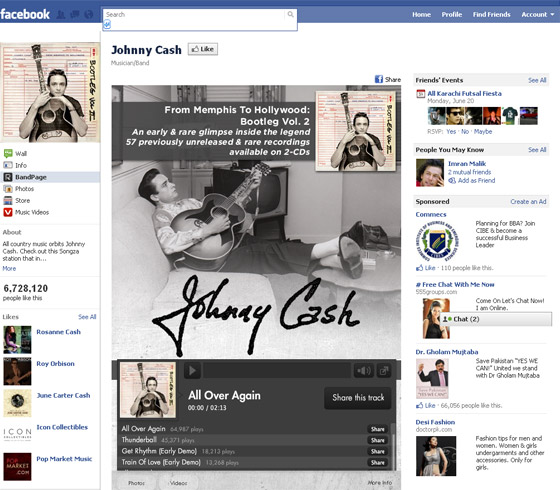Click More Info at player bottom
The height and width of the screenshot is (490, 560).
380,482
